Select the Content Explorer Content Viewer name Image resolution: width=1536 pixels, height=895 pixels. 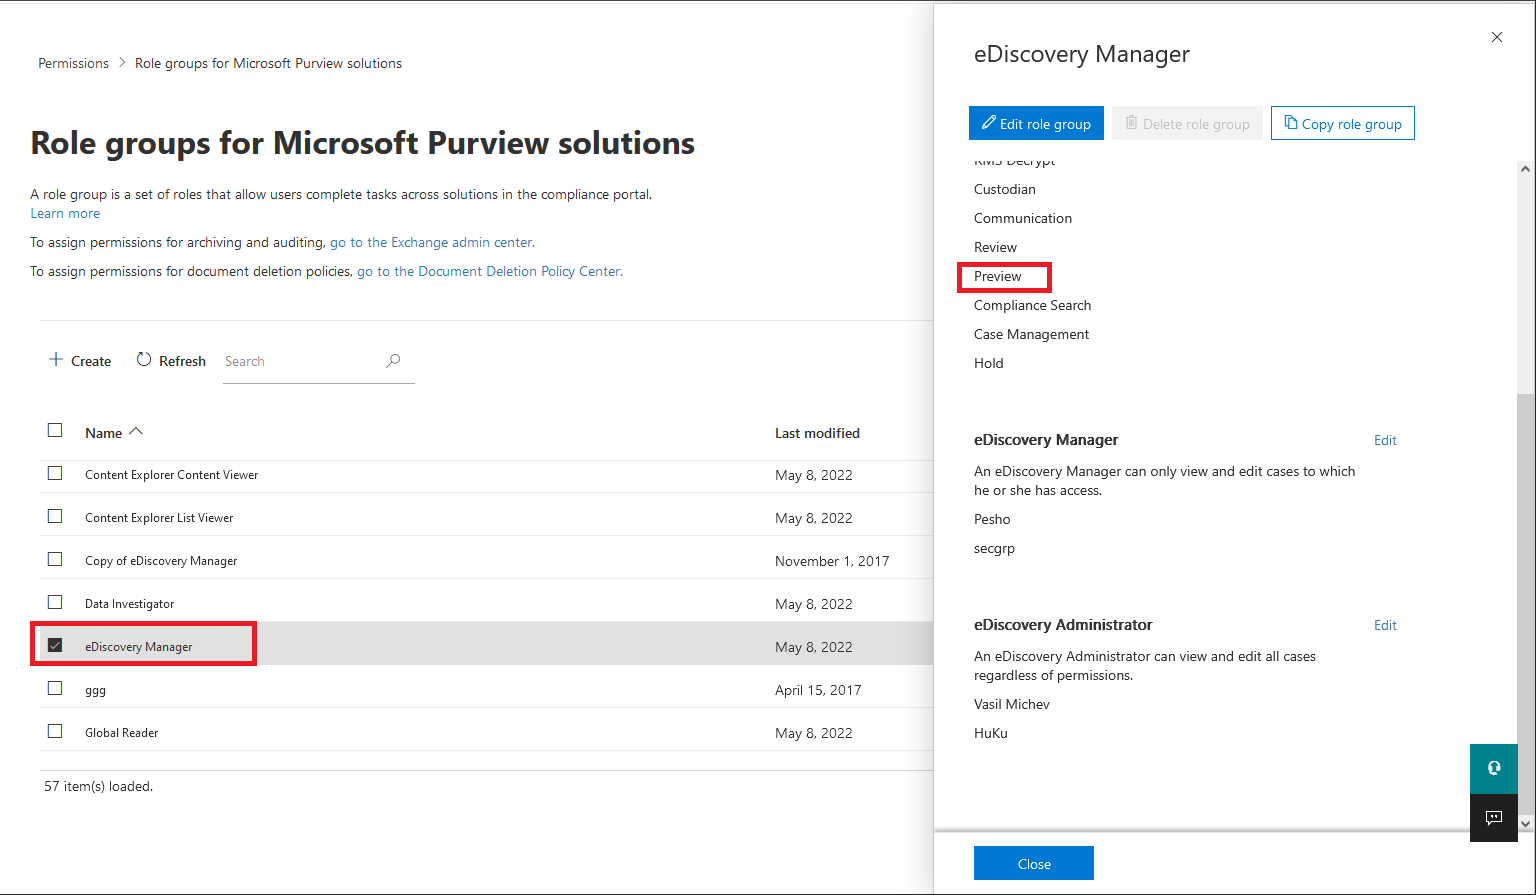pyautogui.click(x=171, y=475)
